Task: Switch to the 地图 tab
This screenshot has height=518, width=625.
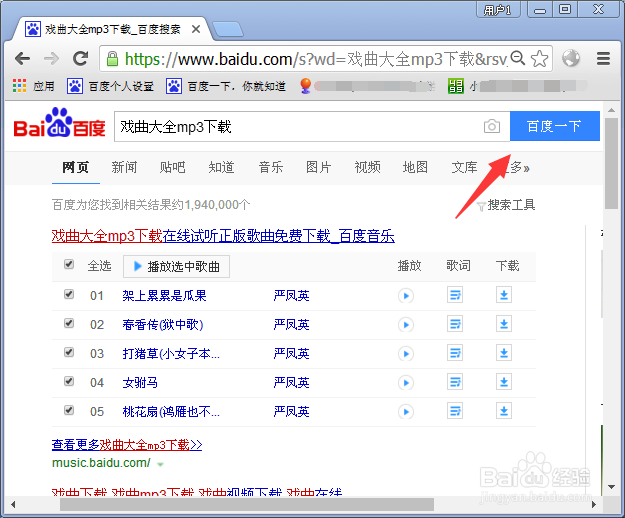Action: (415, 167)
